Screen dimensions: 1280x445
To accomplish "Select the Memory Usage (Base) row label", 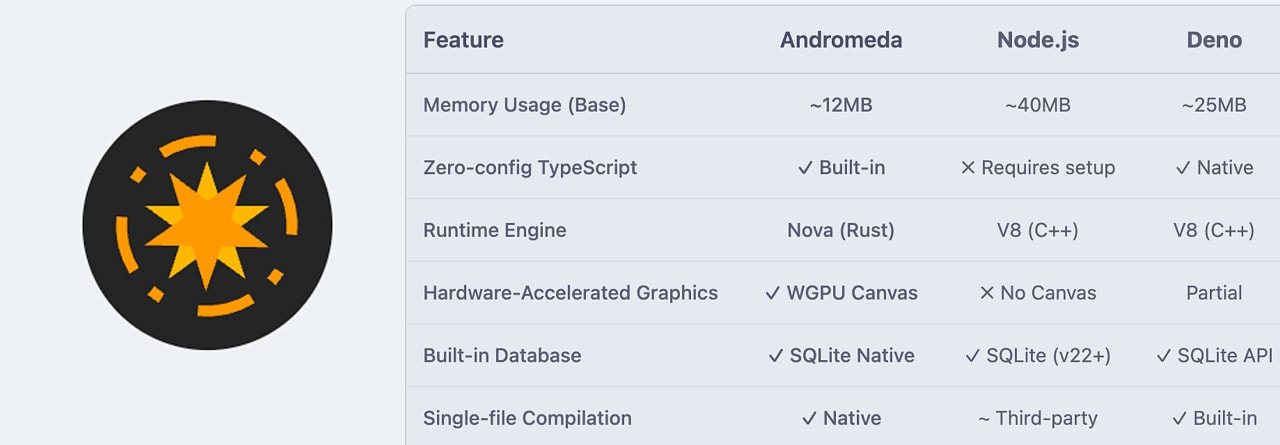I will pyautogui.click(x=524, y=105).
